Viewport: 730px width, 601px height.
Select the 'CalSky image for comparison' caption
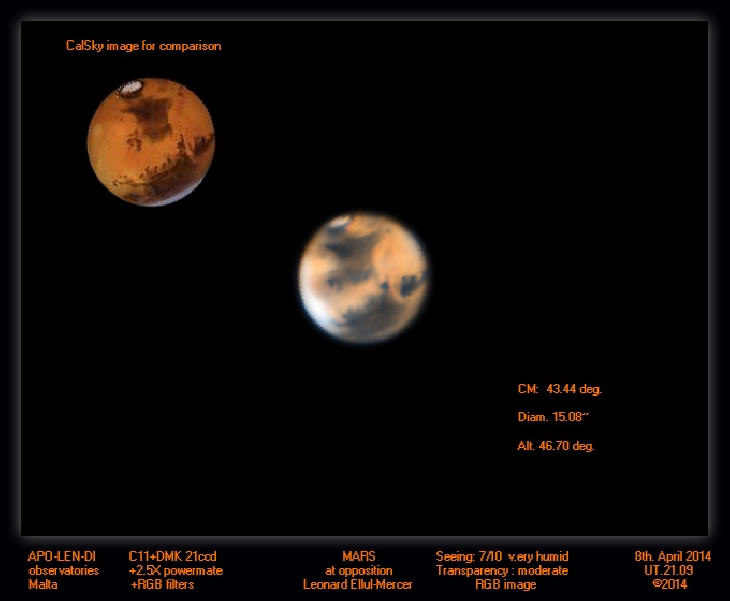(x=143, y=46)
